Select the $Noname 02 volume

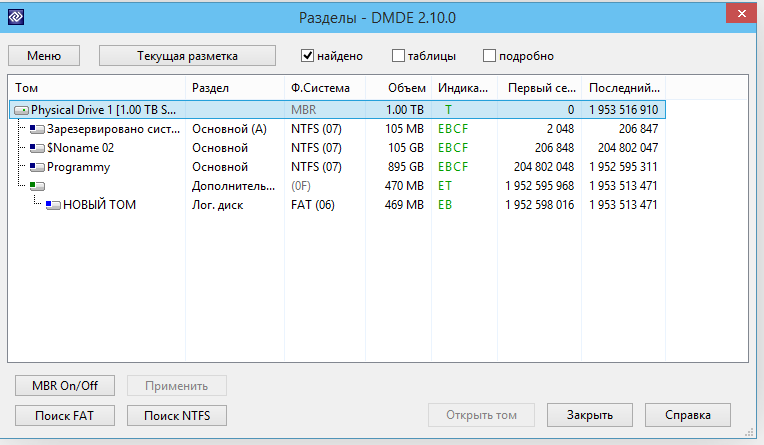tap(80, 148)
